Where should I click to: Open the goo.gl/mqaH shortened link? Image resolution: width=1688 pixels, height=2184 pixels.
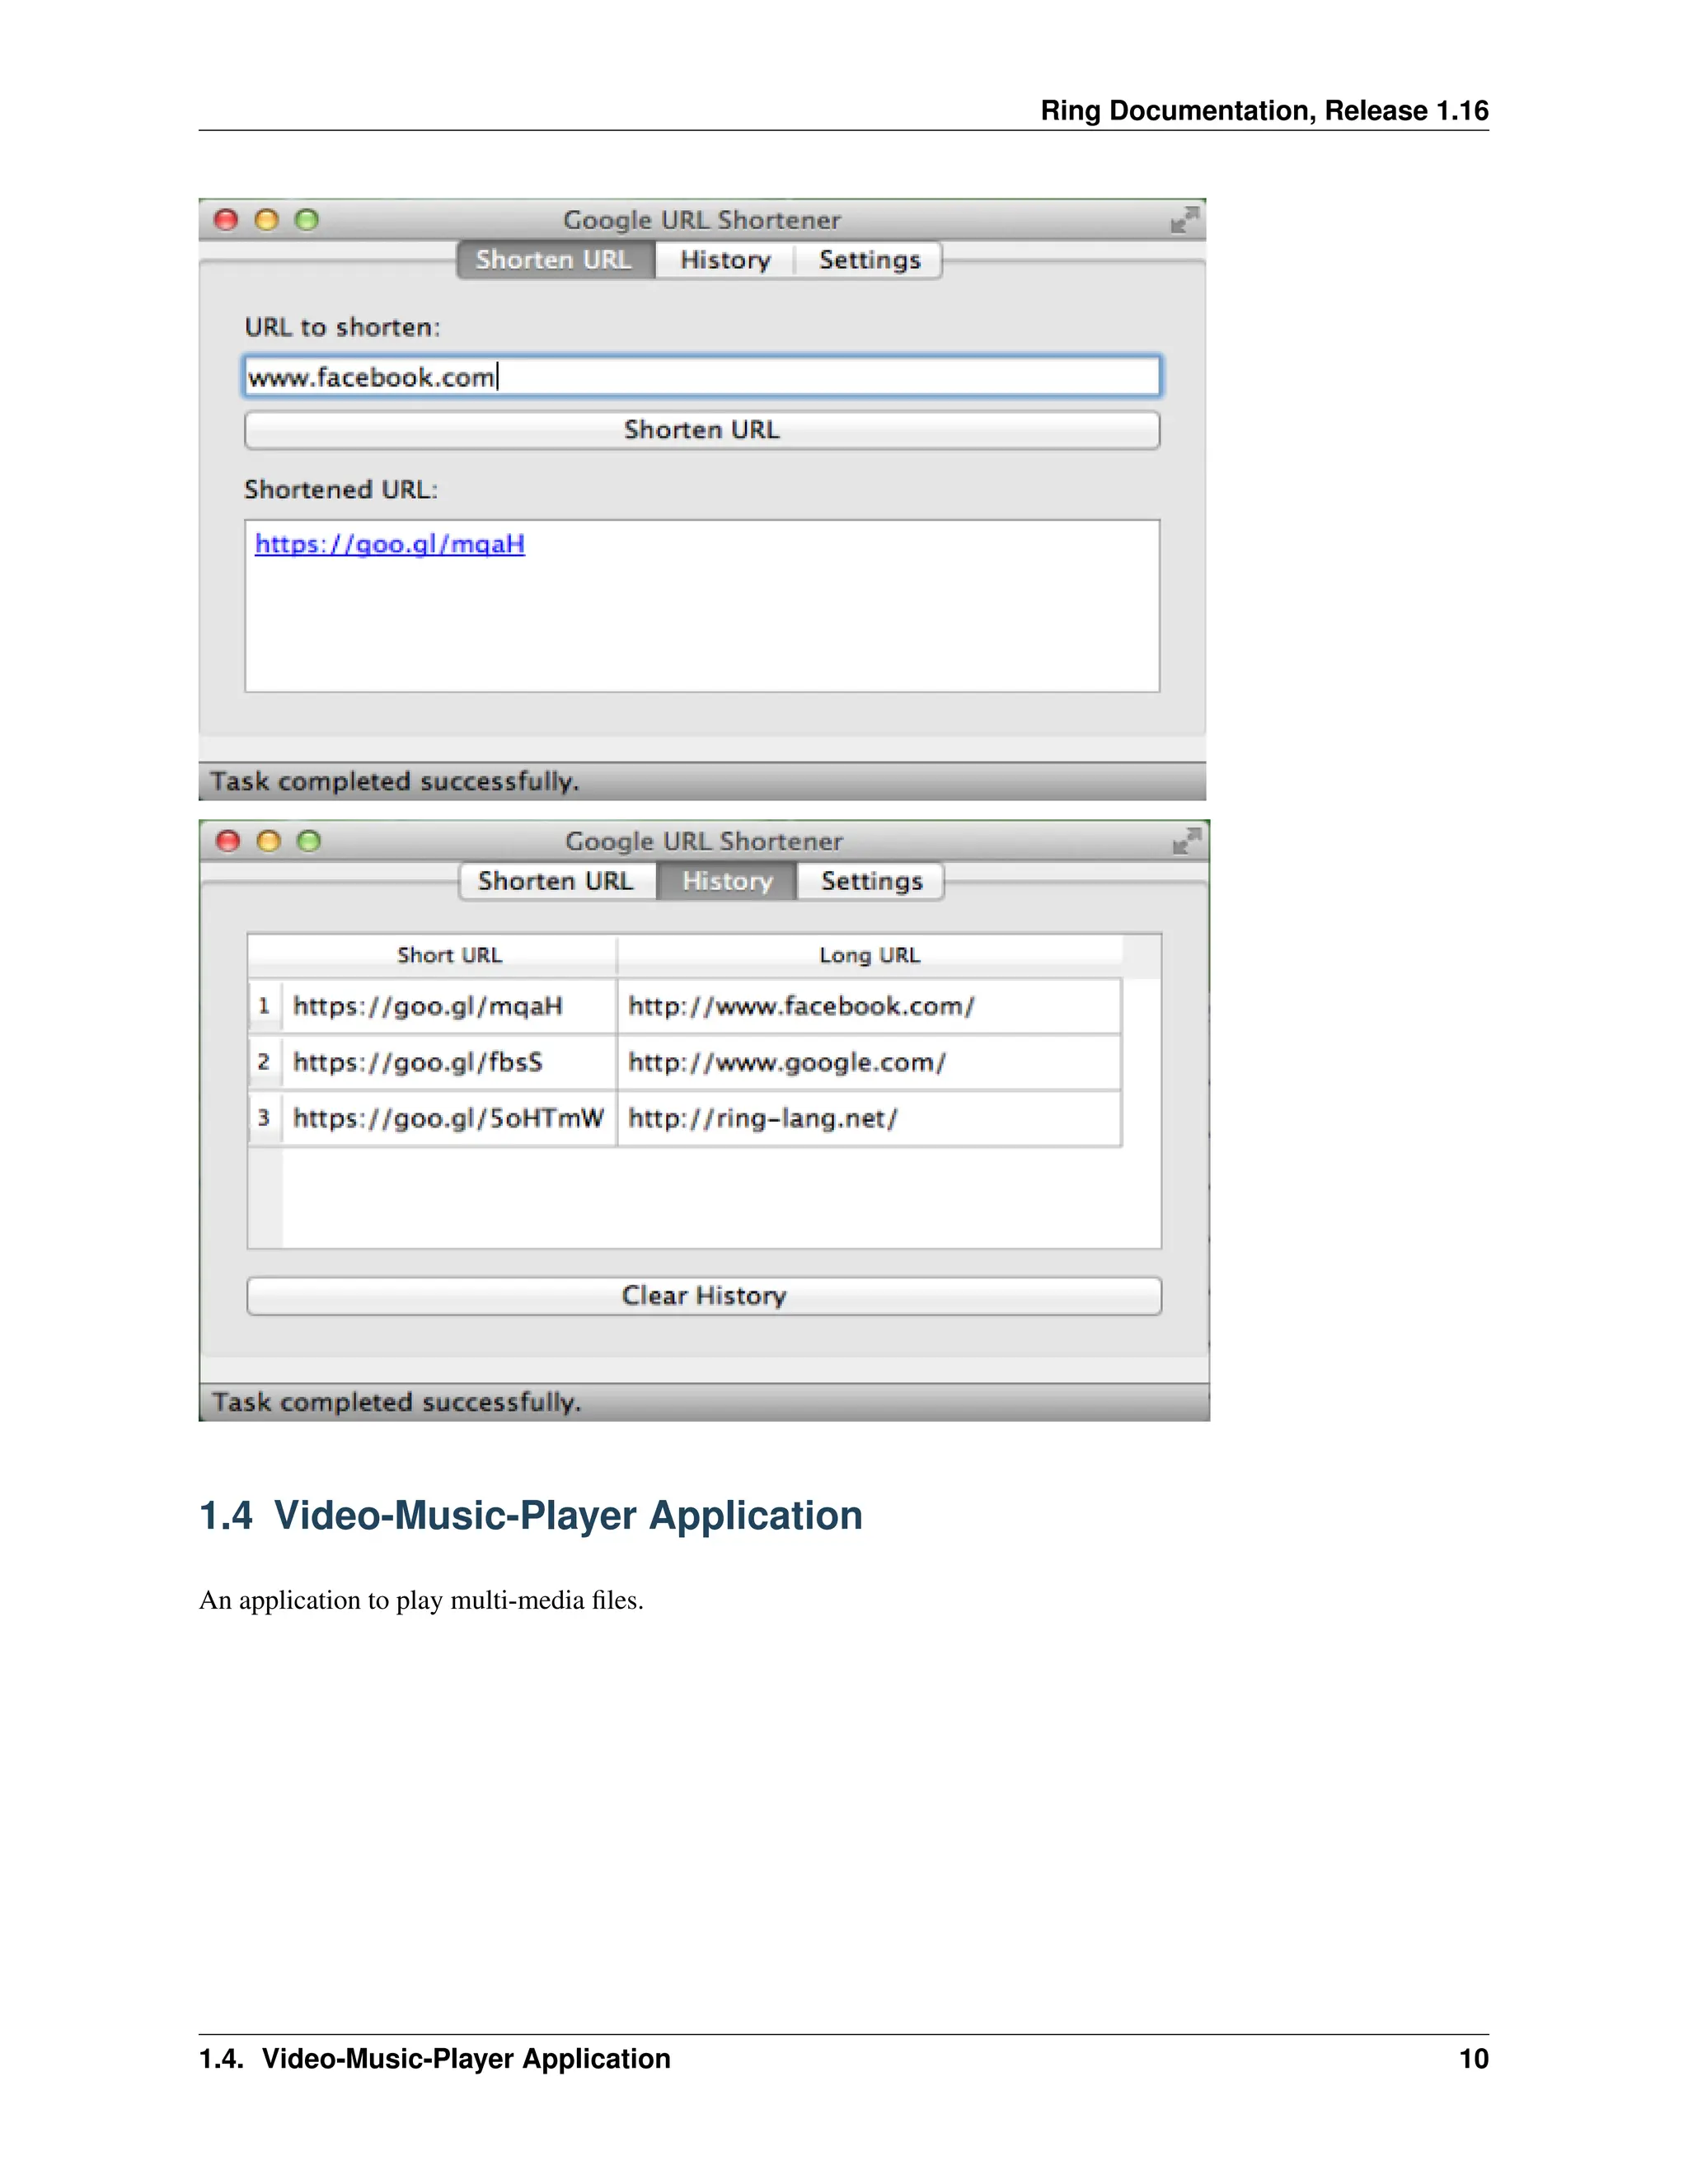pos(390,544)
